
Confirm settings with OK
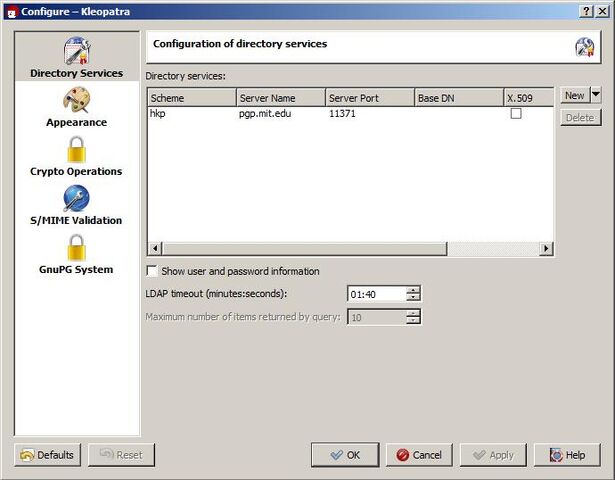tap(345, 455)
